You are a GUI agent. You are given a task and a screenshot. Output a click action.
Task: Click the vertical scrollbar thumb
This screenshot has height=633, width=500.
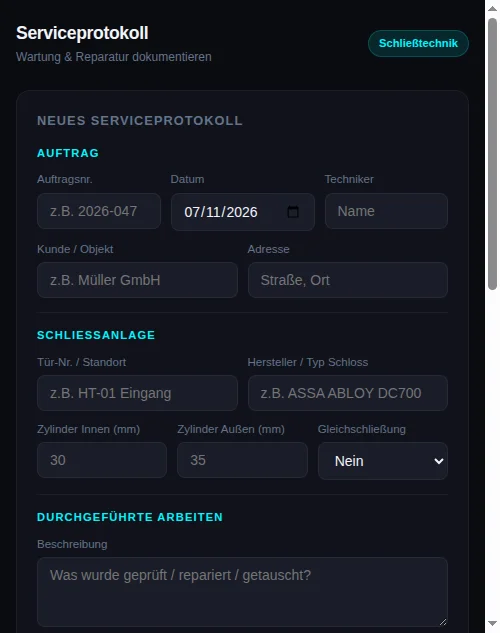click(492, 154)
